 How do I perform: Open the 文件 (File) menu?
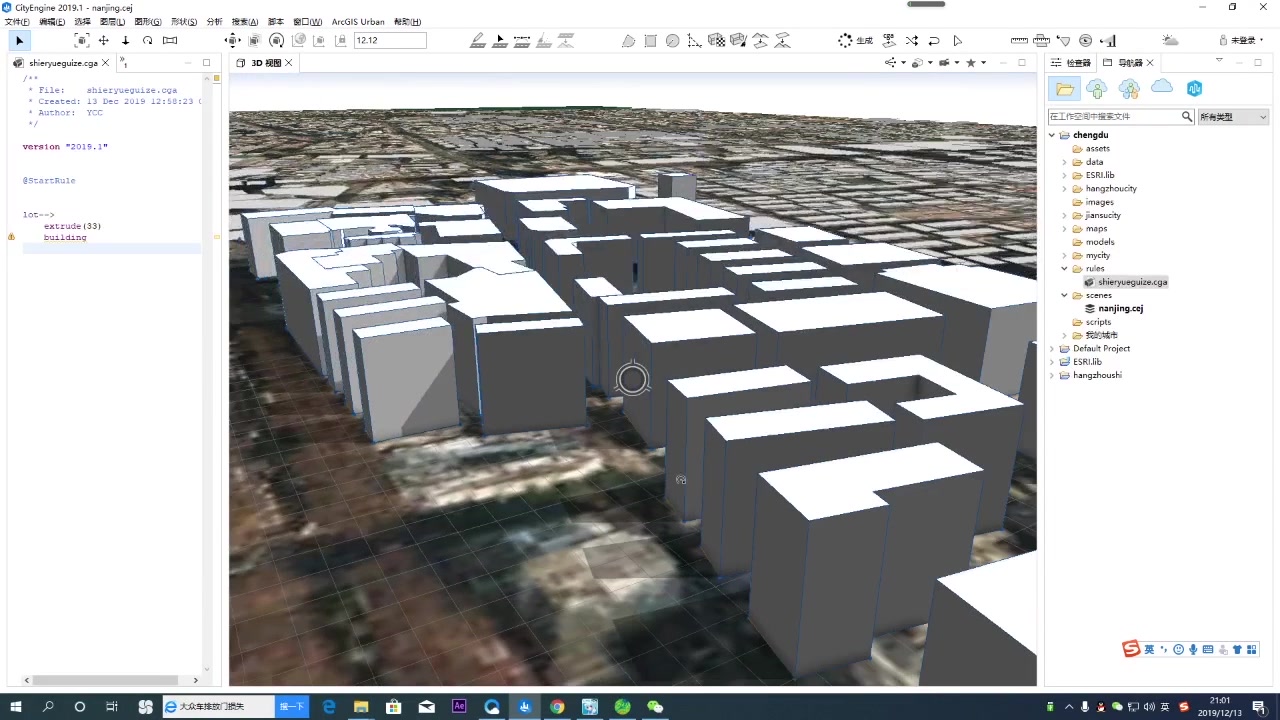point(17,22)
